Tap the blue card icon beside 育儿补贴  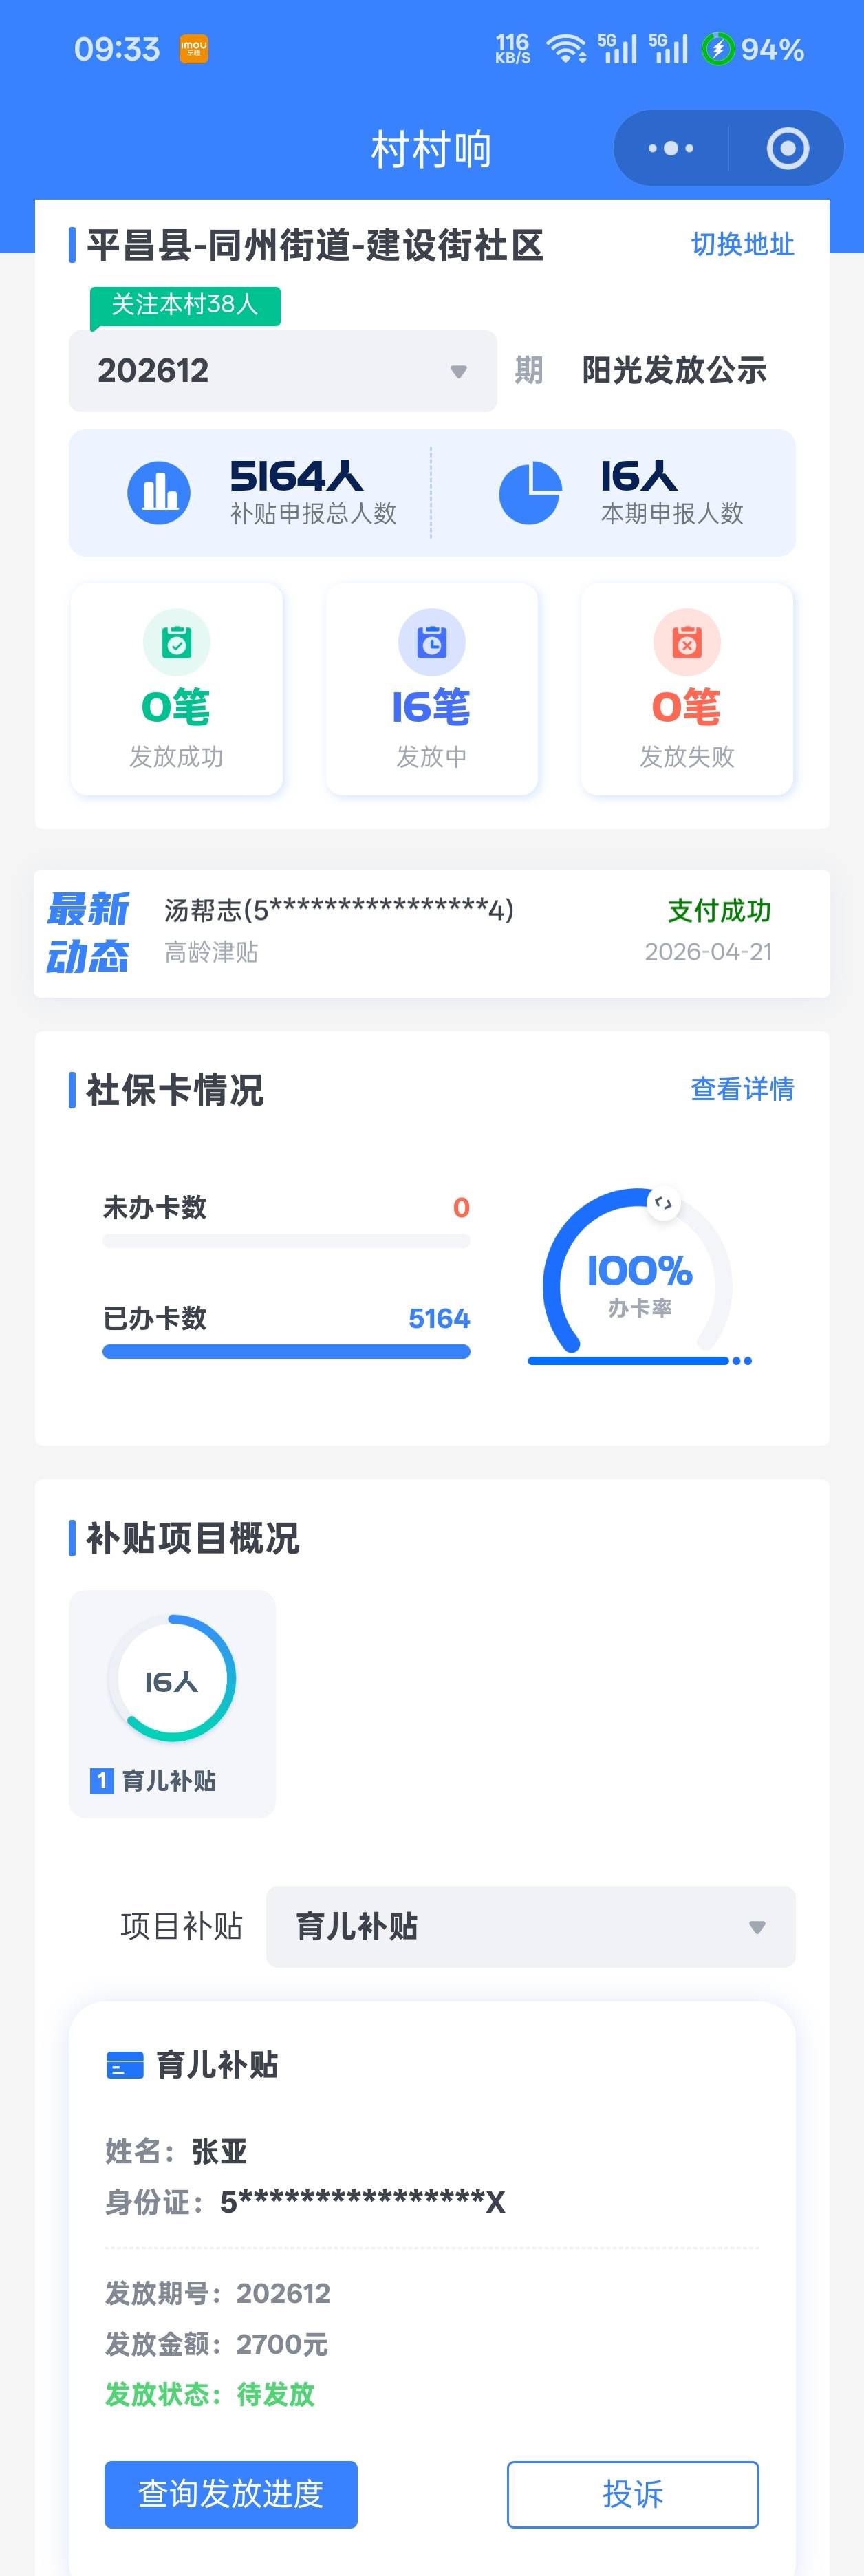125,2065
